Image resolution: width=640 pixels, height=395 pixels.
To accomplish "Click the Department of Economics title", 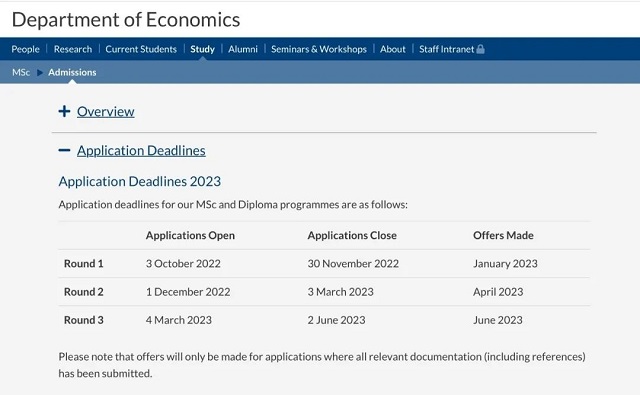I will (126, 20).
